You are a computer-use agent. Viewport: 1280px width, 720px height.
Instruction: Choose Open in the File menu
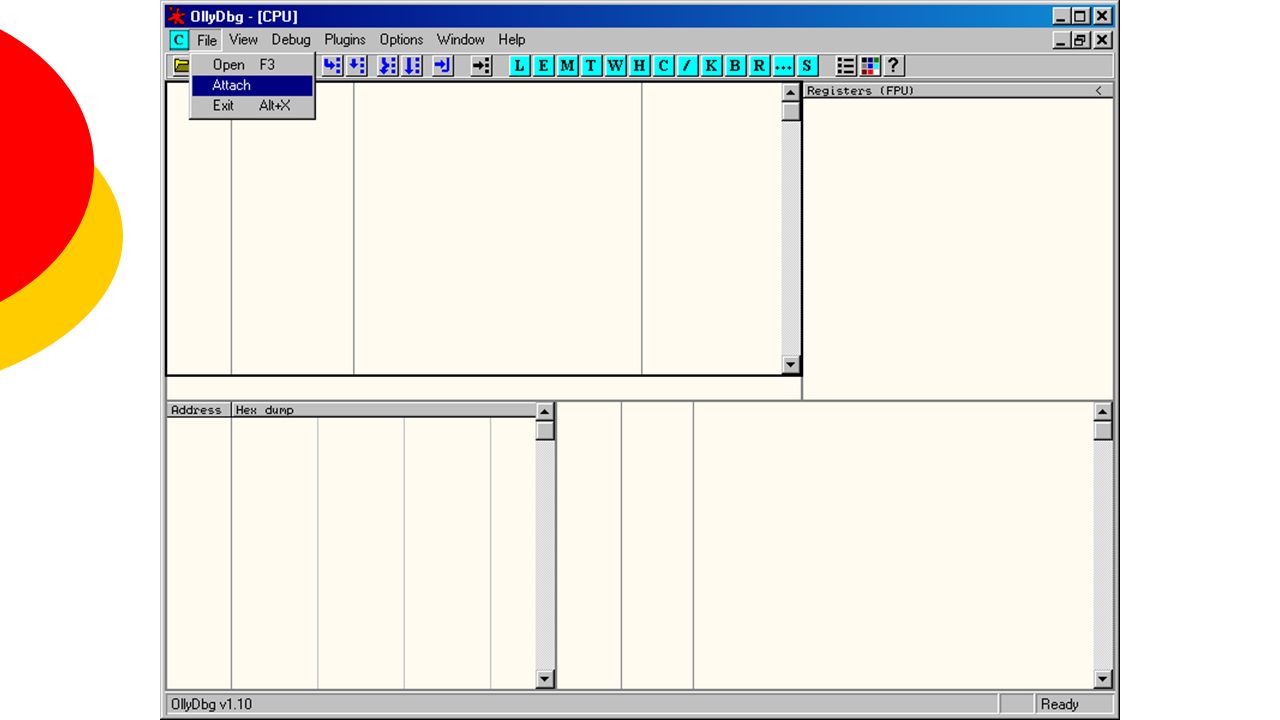tap(252, 64)
